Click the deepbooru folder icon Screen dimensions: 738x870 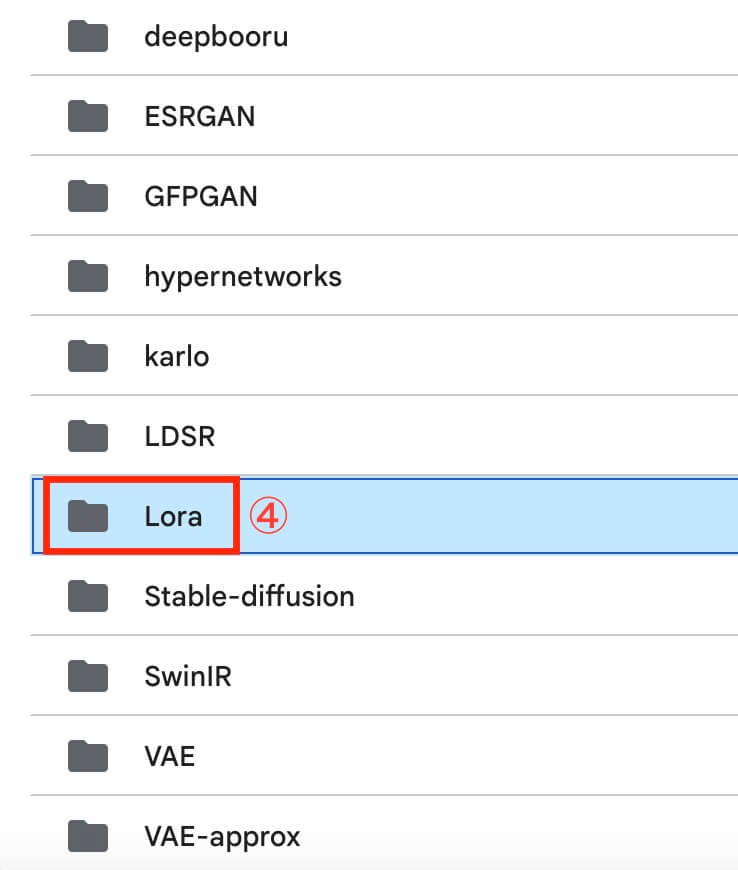88,37
